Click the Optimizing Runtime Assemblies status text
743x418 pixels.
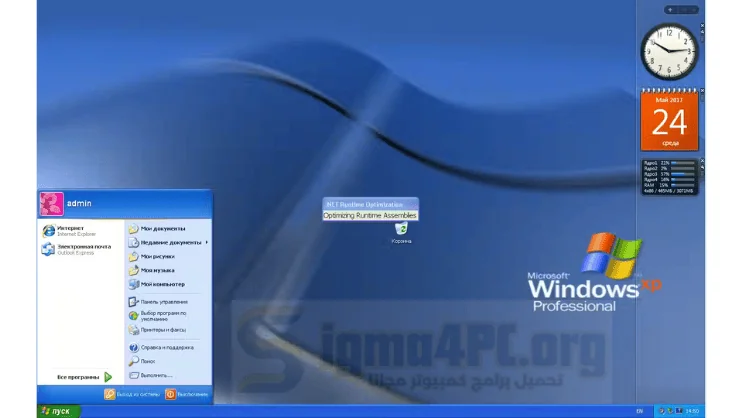pyautogui.click(x=370, y=216)
